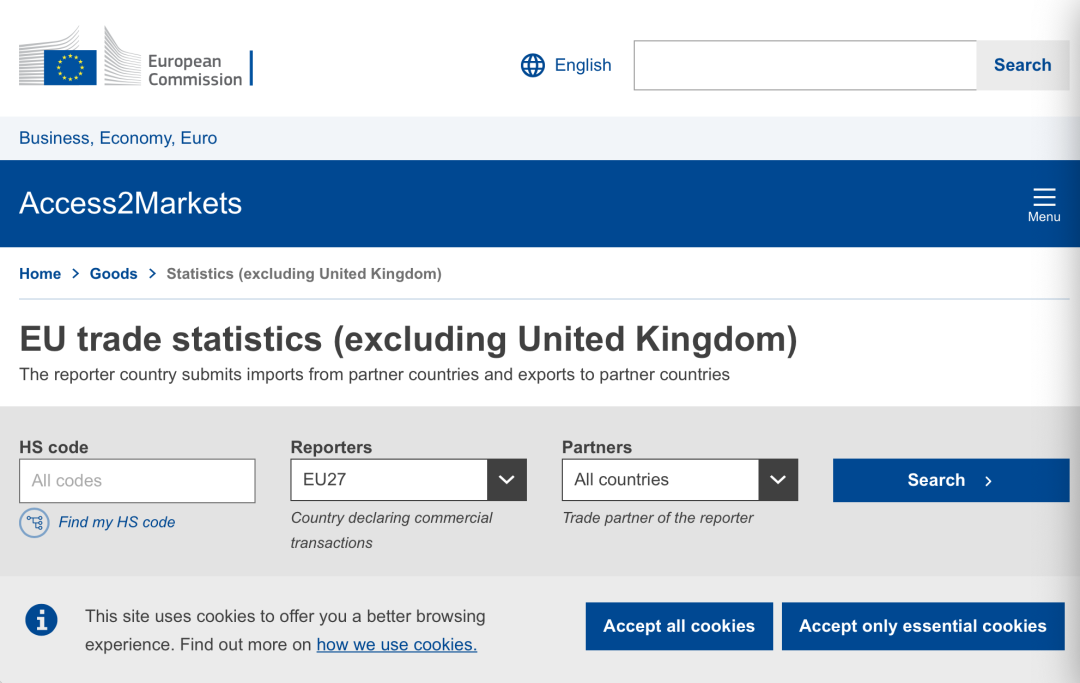Click the cookie notice info icon
Image resolution: width=1080 pixels, height=683 pixels.
pyautogui.click(x=41, y=620)
